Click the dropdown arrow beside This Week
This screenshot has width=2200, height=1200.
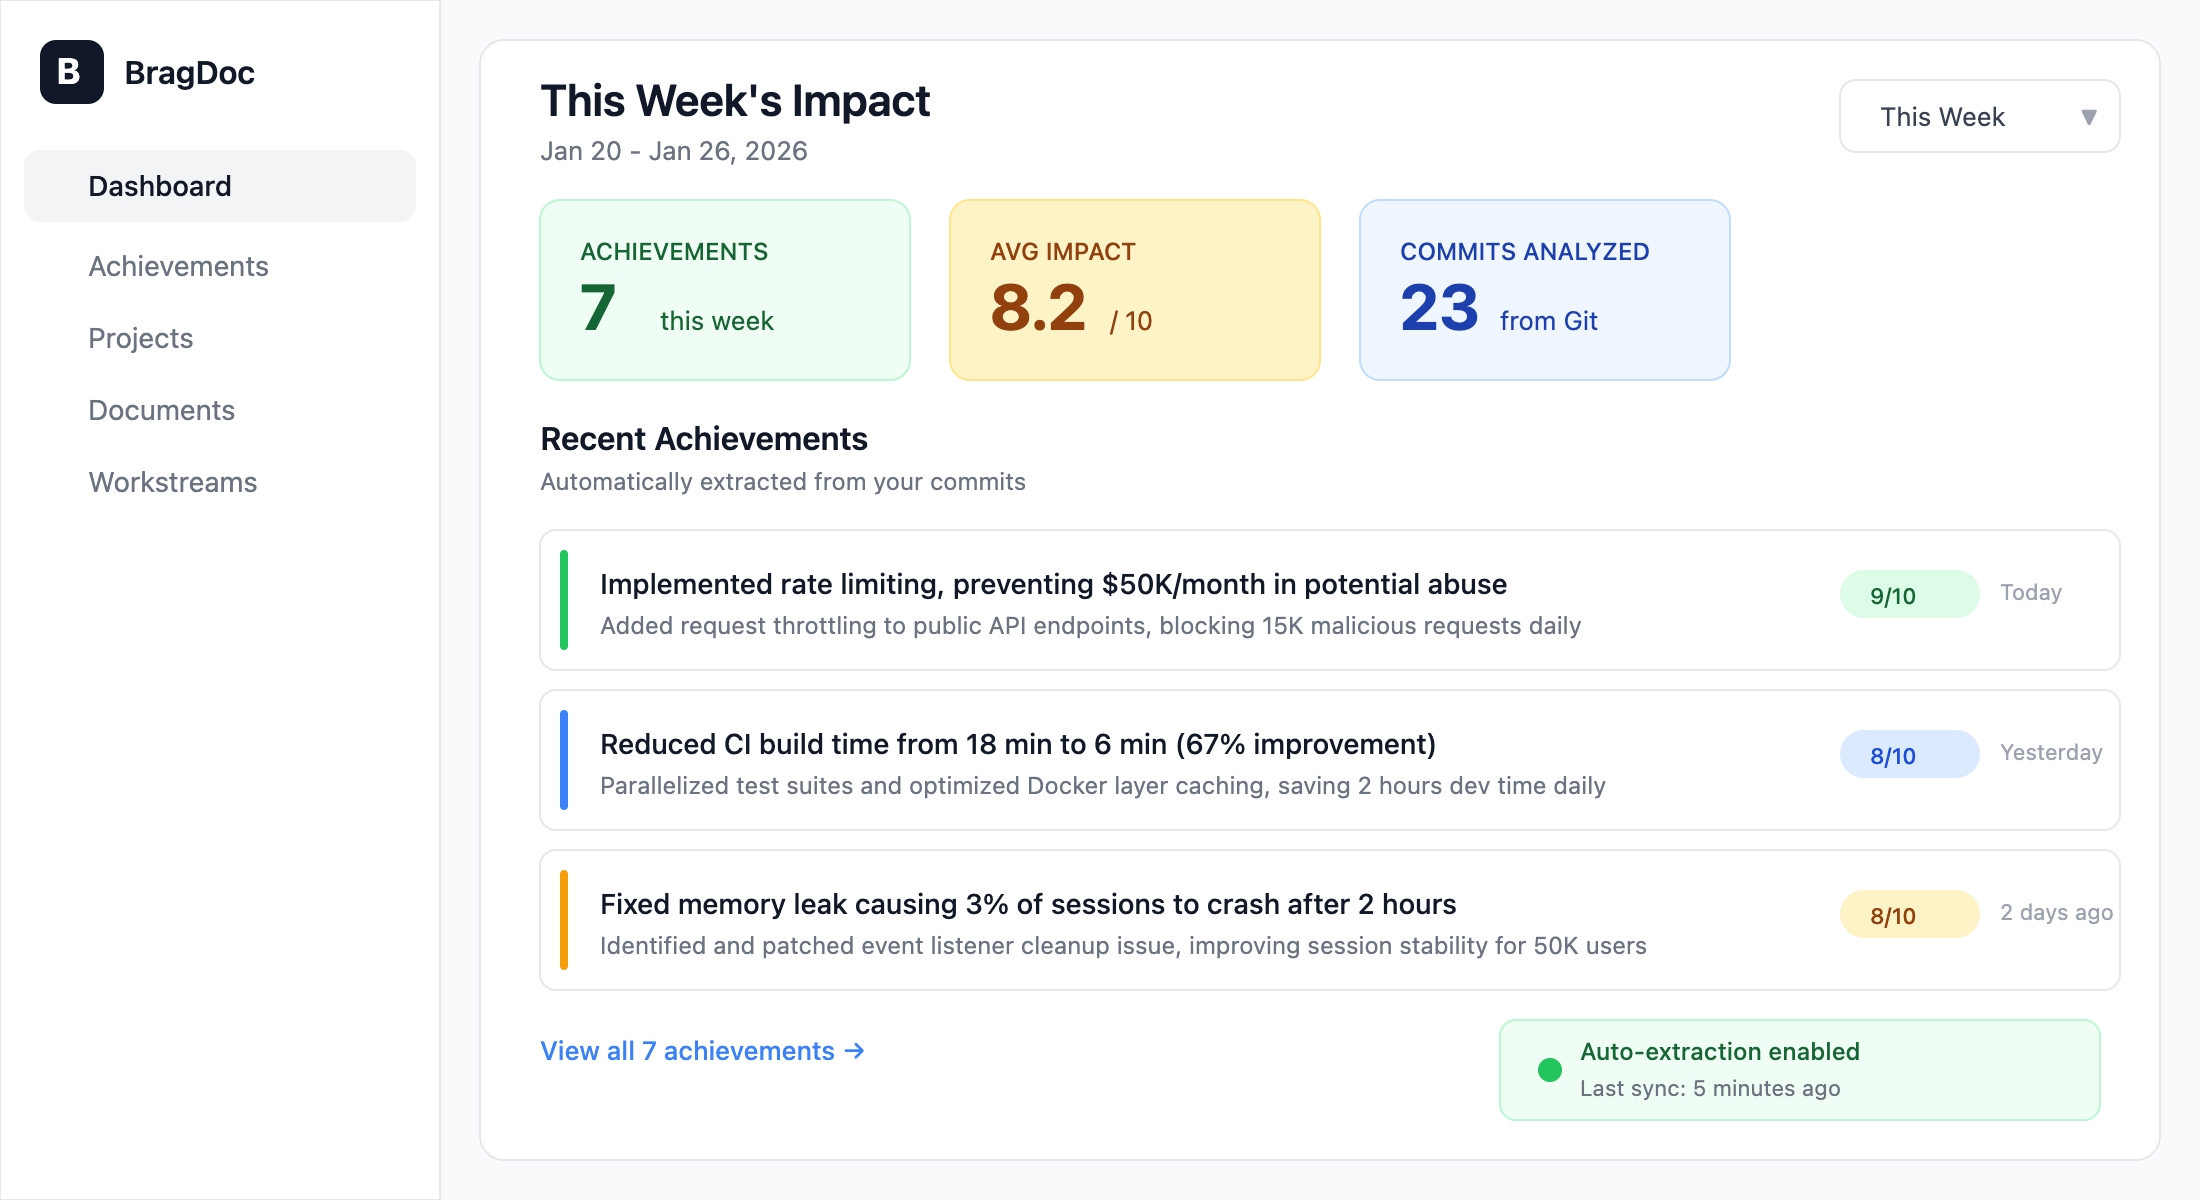pyautogui.click(x=2088, y=117)
